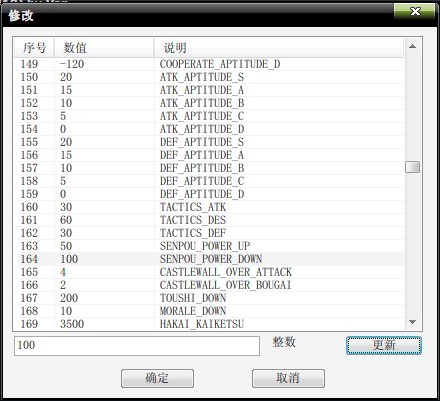Confirm with the 确定 button

(x=157, y=378)
